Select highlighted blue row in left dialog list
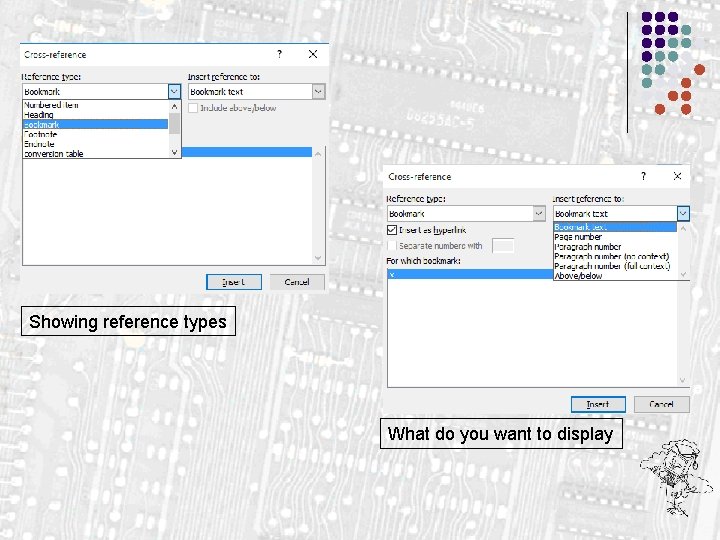Screen dimensions: 720x540 click(x=247, y=152)
